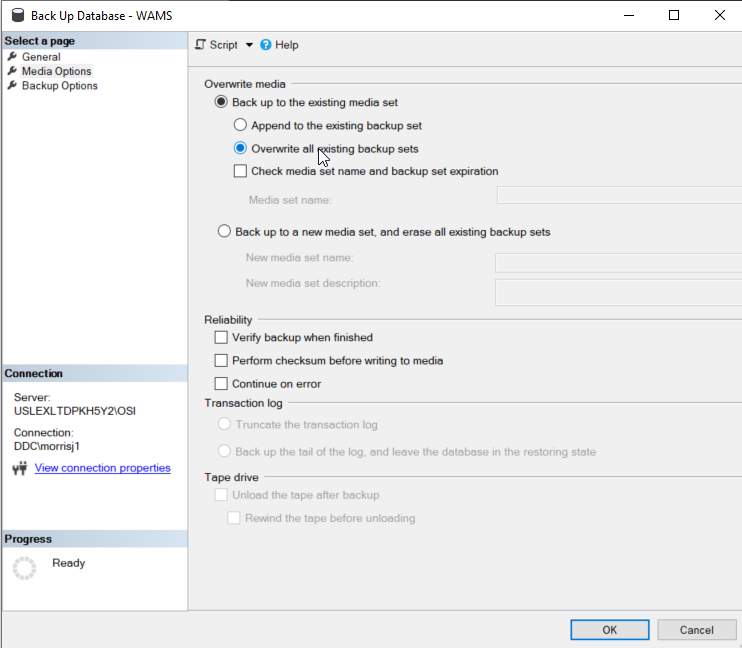The width and height of the screenshot is (742, 648).
Task: Click the Overwrite media group label
Action: tap(245, 84)
